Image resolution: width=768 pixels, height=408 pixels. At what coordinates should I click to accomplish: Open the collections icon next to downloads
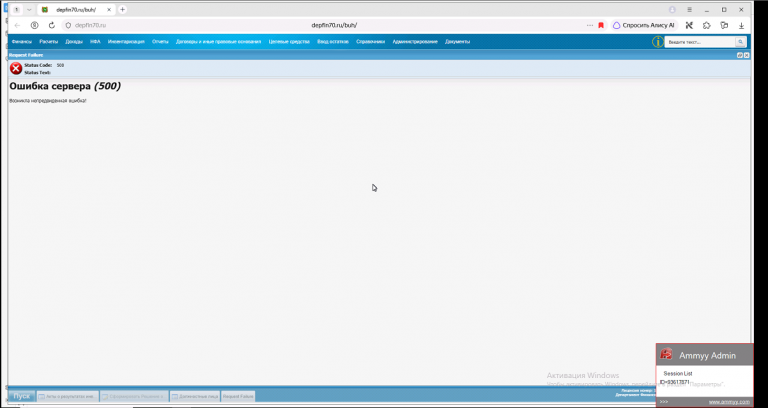pyautogui.click(x=724, y=25)
